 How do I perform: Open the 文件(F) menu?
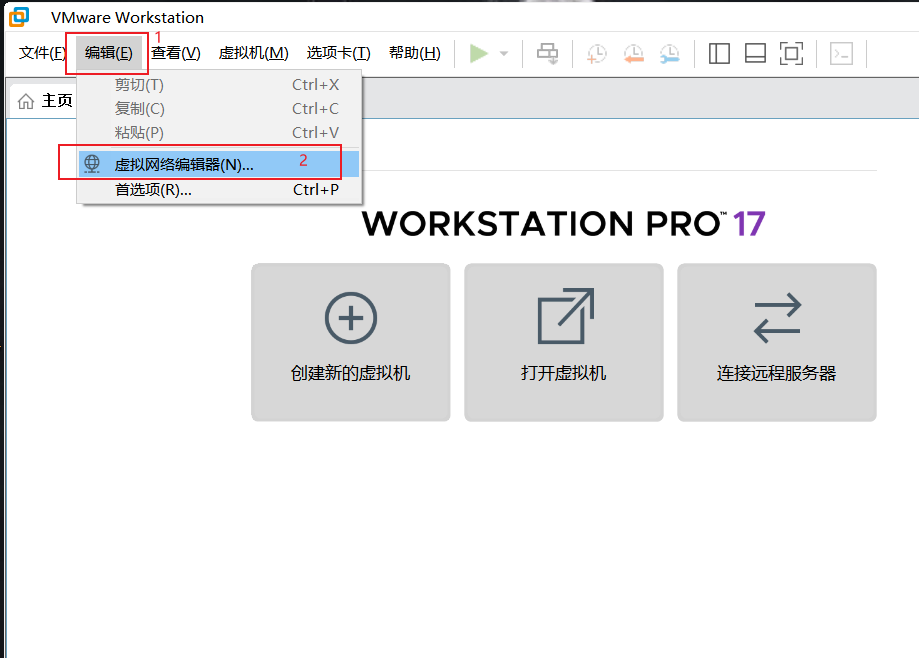(42, 53)
